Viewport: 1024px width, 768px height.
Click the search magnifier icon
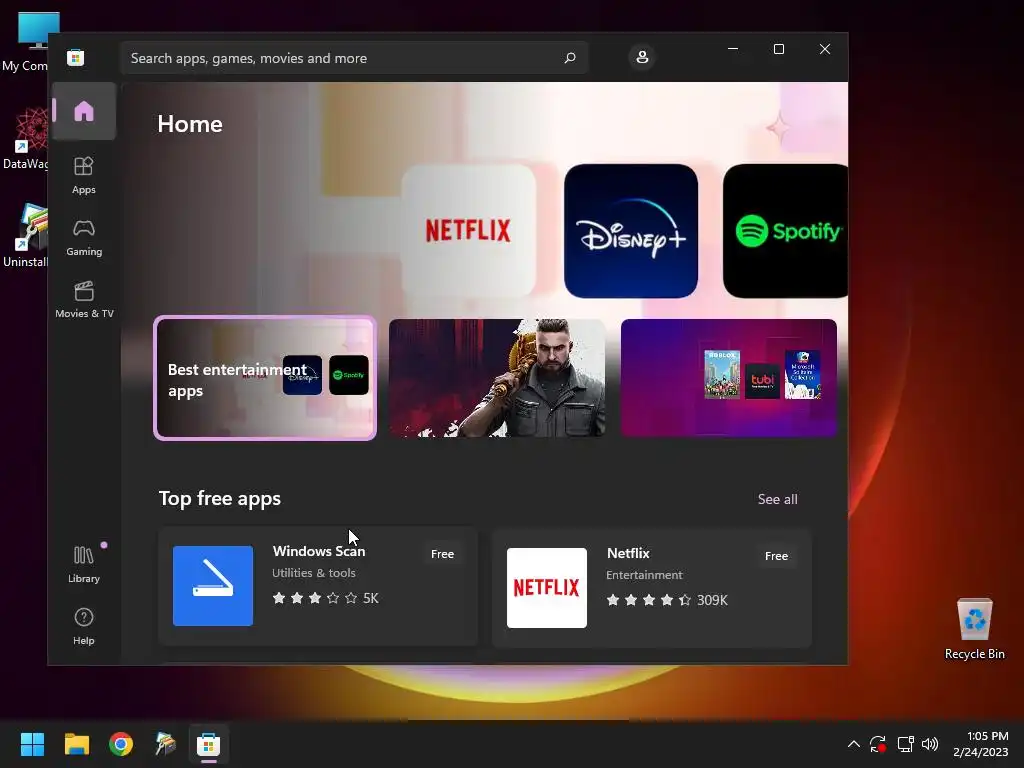(570, 58)
